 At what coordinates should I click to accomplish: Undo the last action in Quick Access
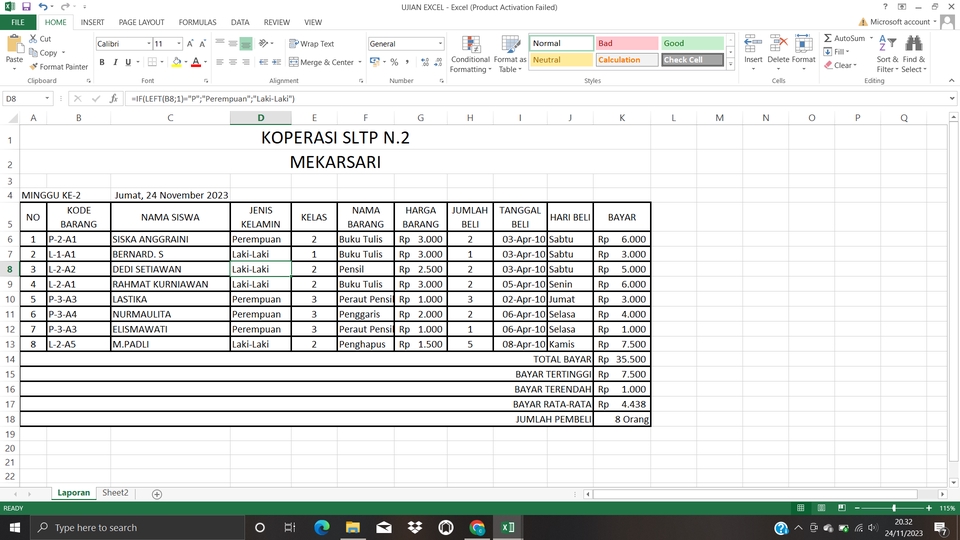point(43,7)
